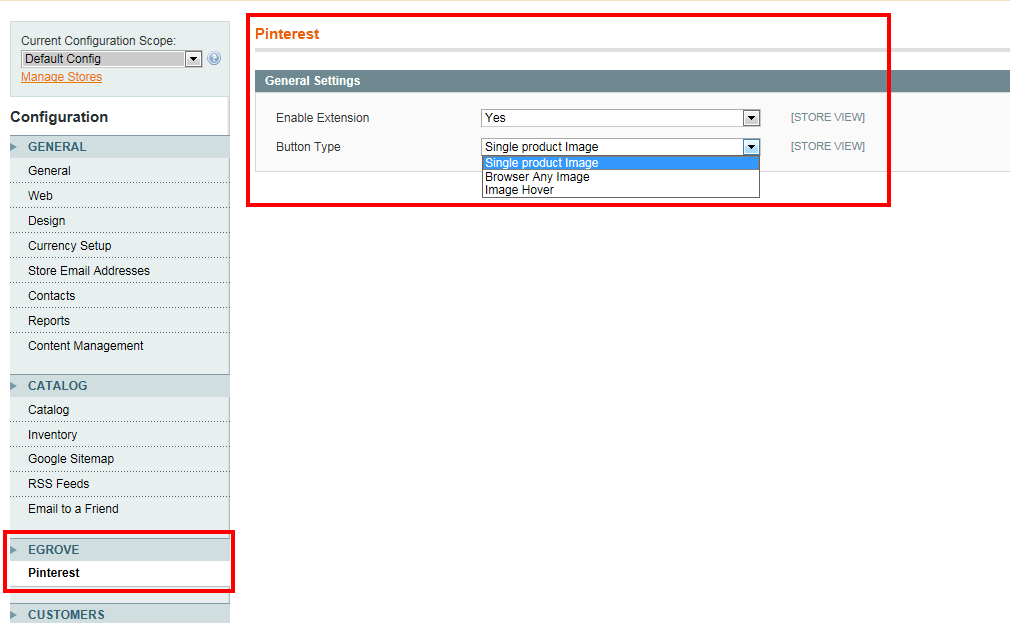Viewport: 1010px width, 623px height.
Task: Open Email to a Friend settings
Action: (120, 509)
